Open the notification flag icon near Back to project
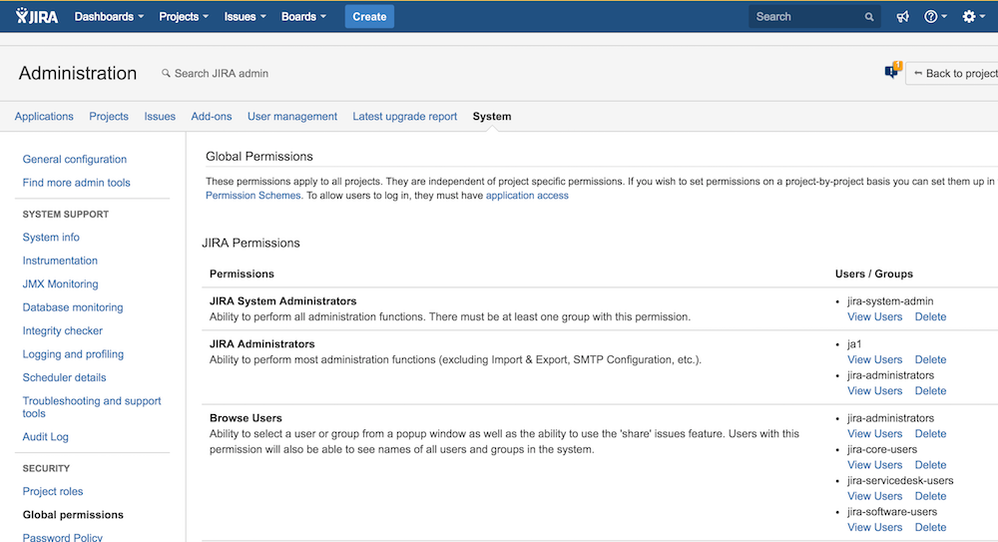The height and width of the screenshot is (542, 998). 892,71
